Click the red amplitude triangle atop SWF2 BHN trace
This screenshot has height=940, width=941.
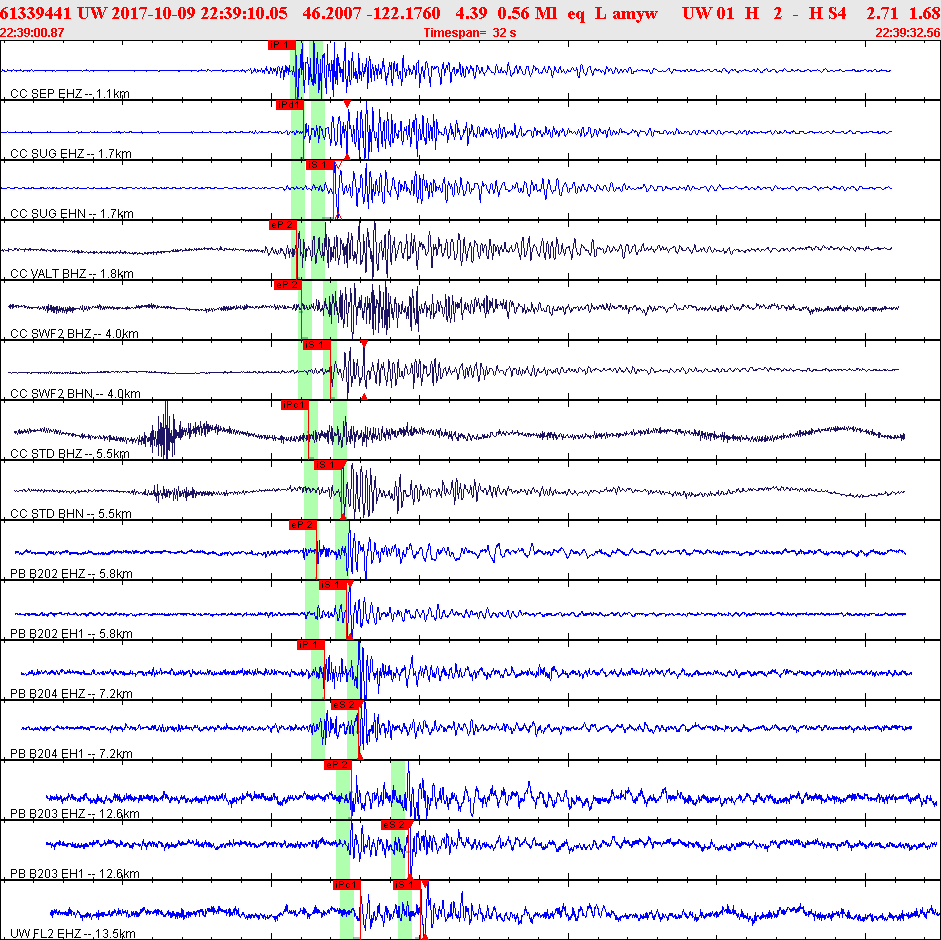364,344
